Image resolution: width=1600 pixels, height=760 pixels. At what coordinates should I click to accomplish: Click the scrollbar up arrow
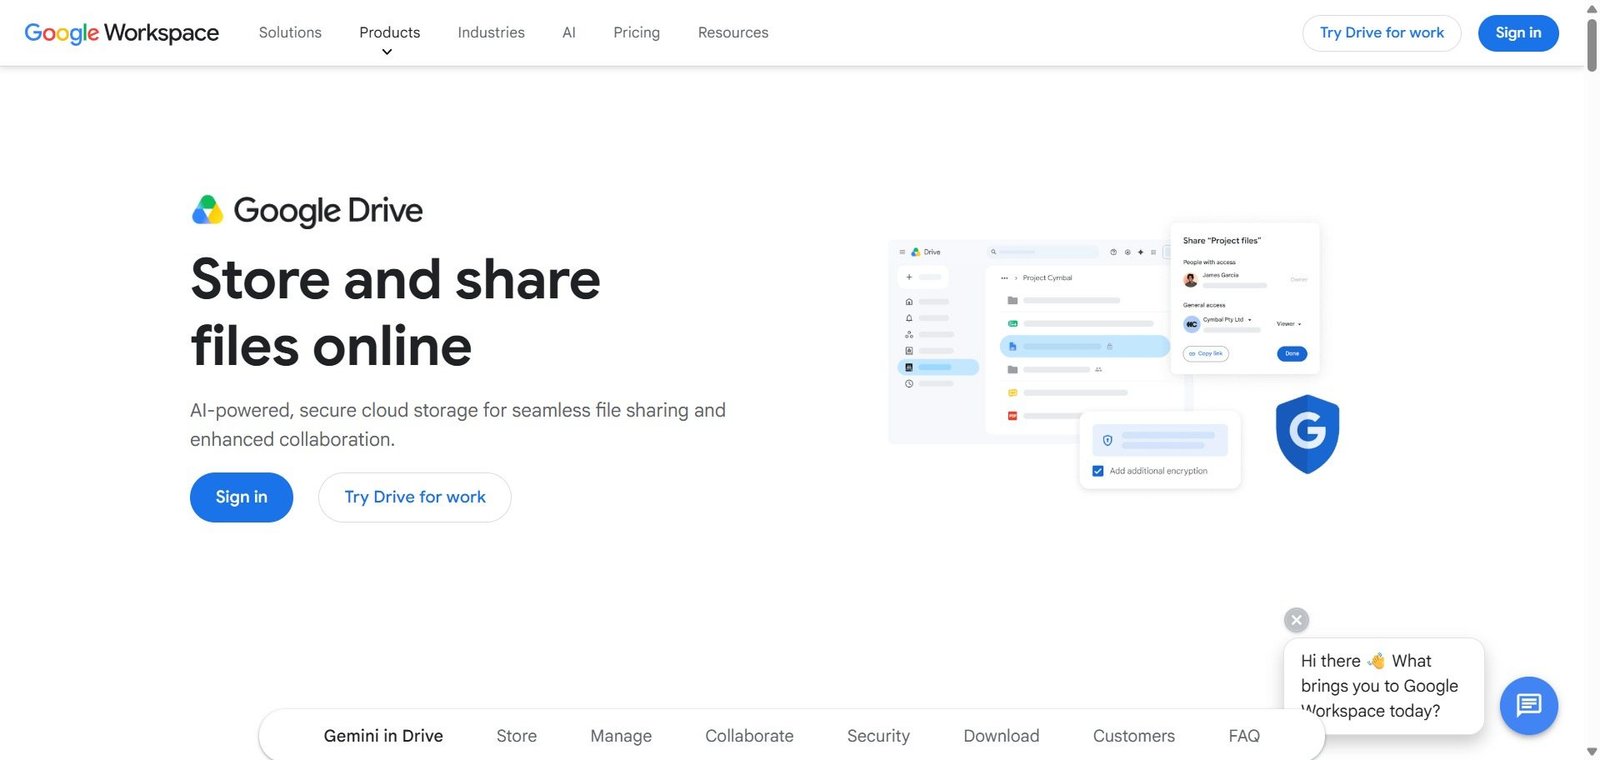1592,8
